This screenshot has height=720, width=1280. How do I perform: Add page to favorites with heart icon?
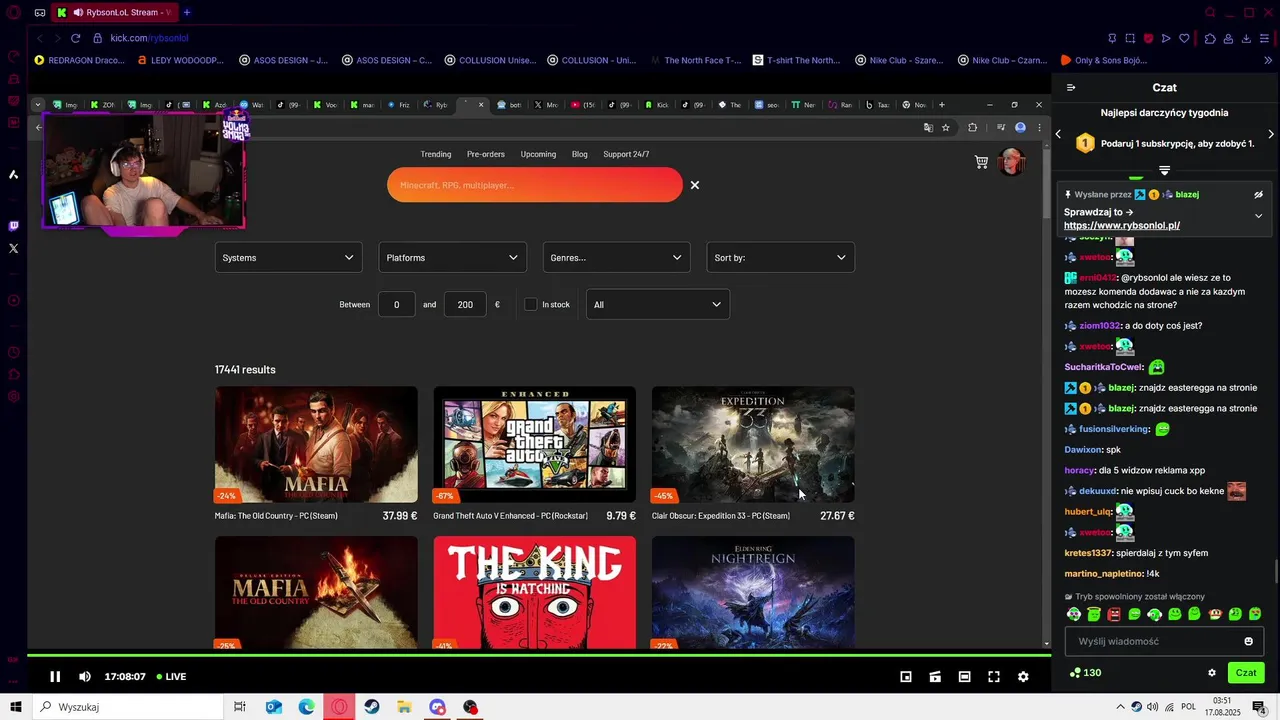tap(1184, 38)
